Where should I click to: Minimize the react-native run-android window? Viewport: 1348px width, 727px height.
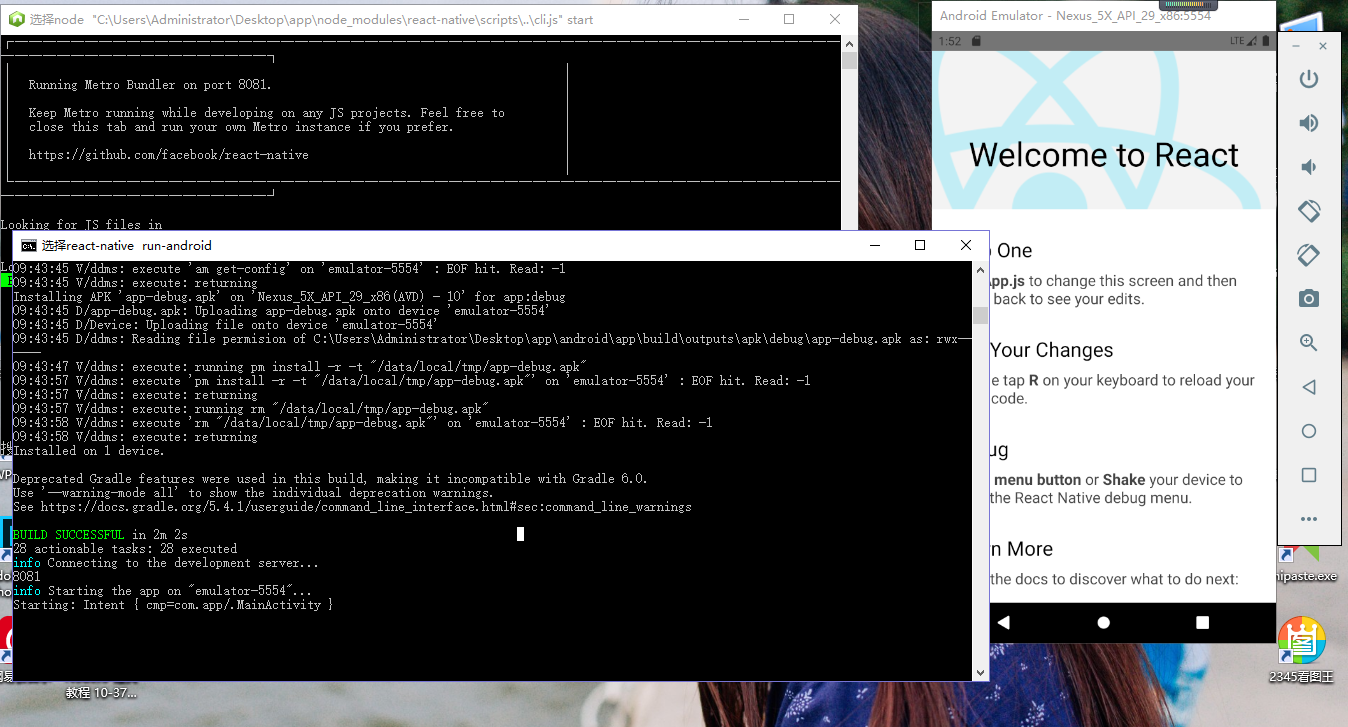[x=875, y=245]
